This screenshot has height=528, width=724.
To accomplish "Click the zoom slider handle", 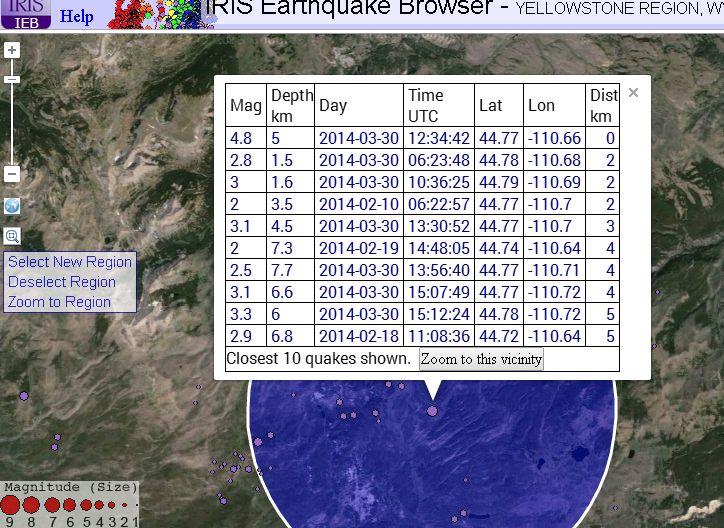I will (12, 79).
